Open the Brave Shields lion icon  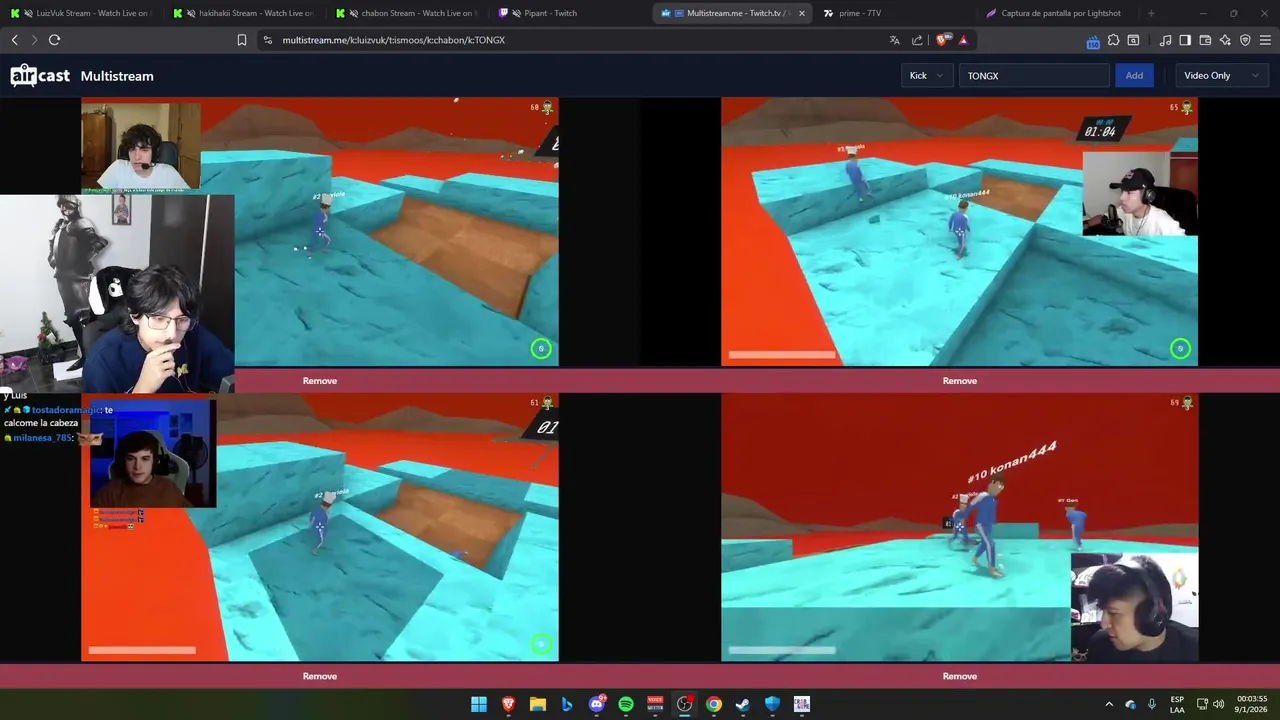click(942, 40)
